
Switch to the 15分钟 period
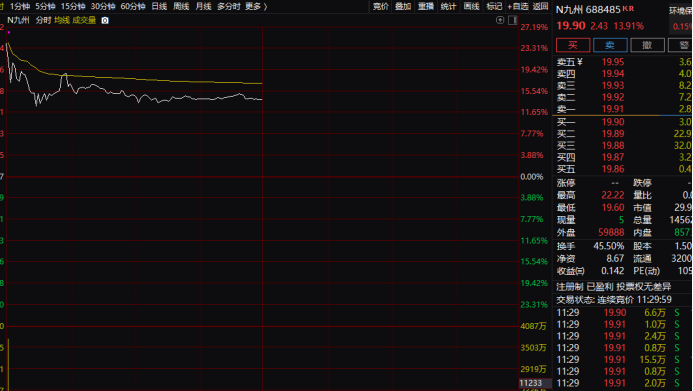pos(73,6)
